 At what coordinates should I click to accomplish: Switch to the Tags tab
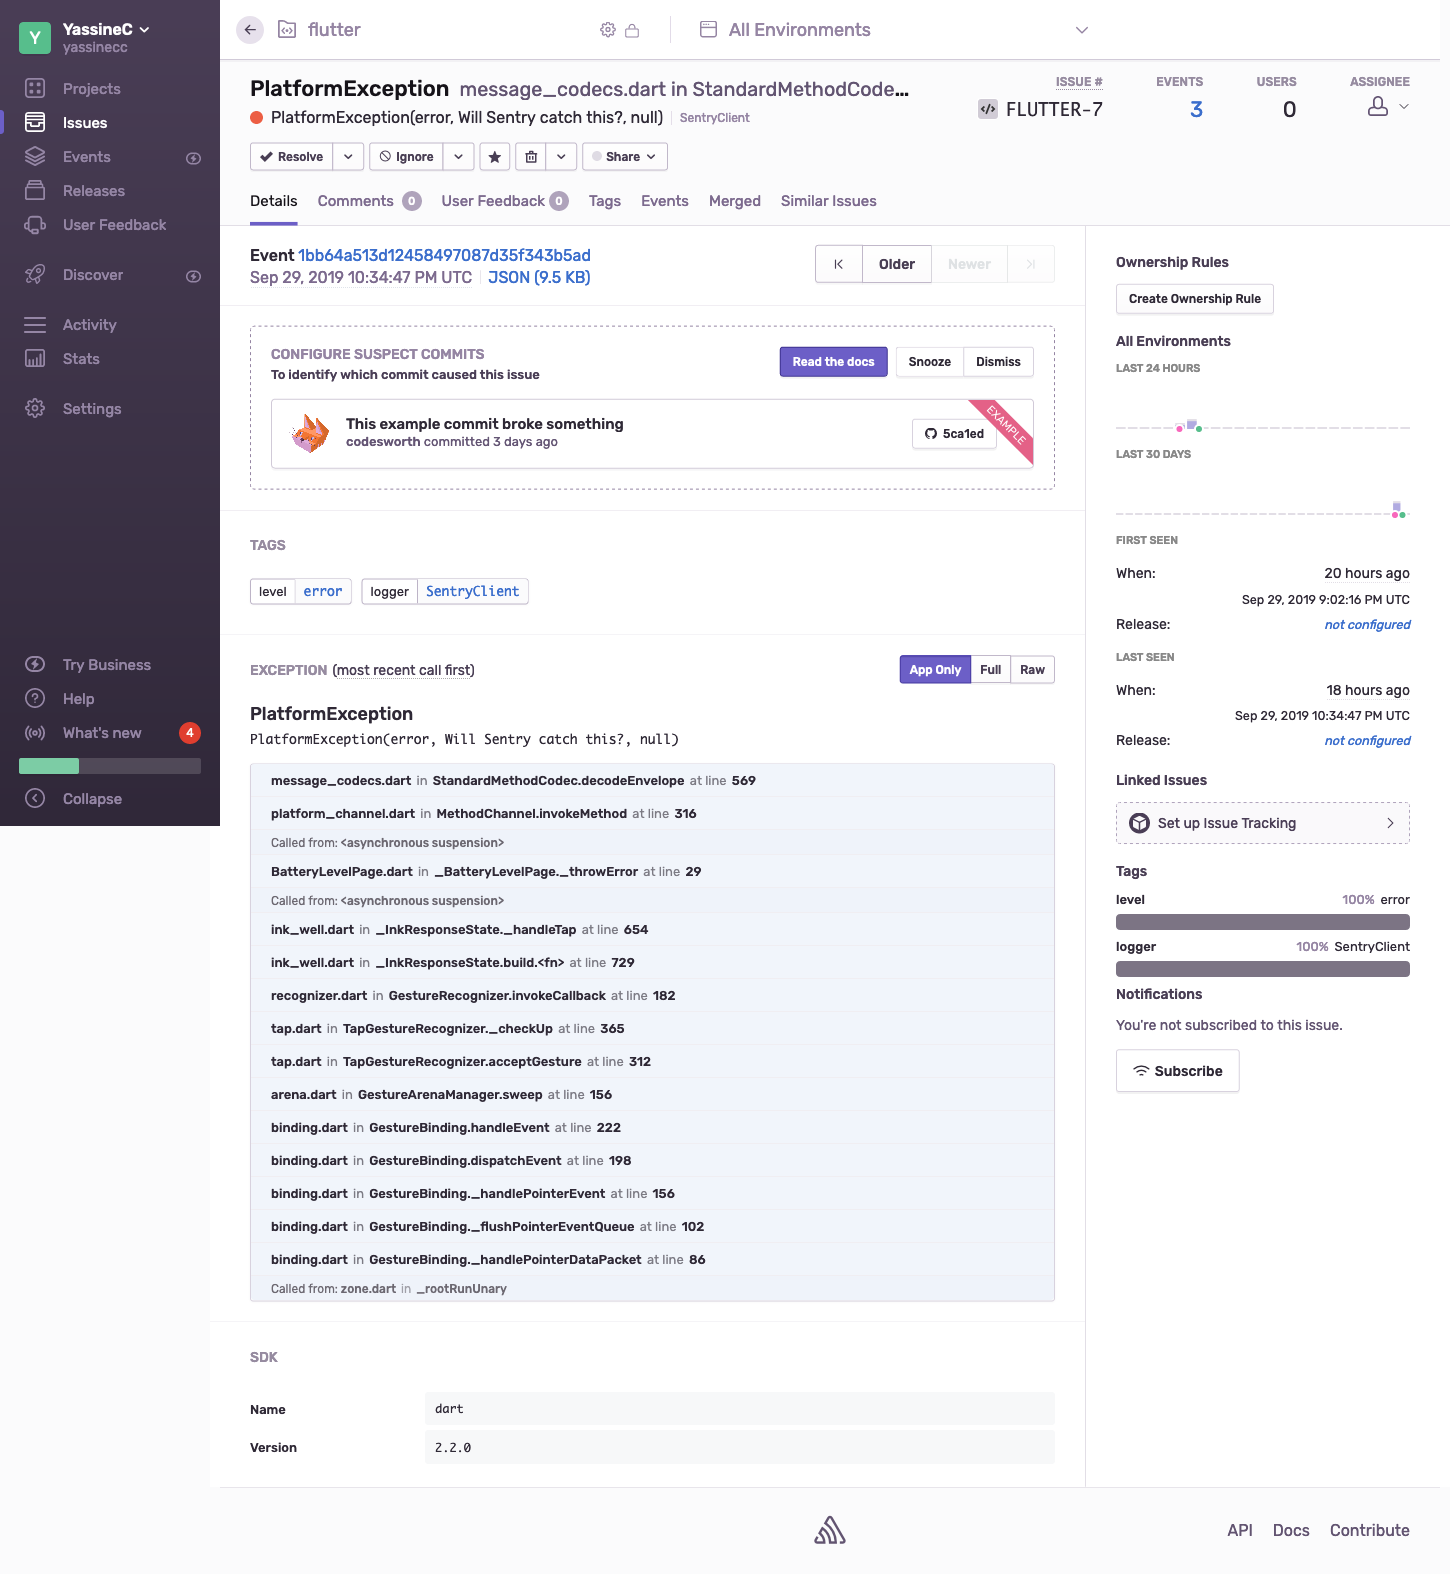(605, 201)
